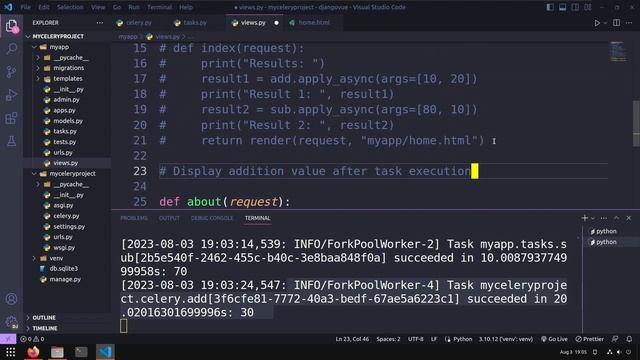Change LF end of line sequence
The image size is (640, 360).
pyautogui.click(x=434, y=339)
